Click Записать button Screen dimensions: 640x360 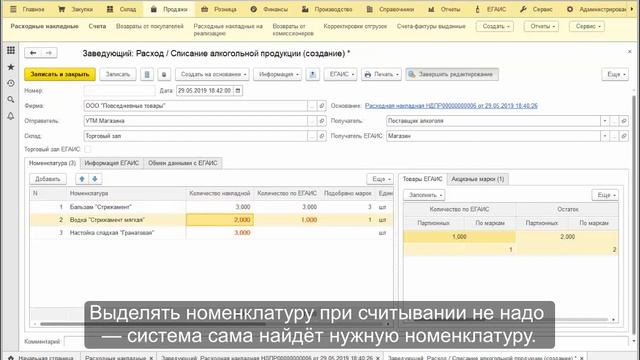point(118,74)
